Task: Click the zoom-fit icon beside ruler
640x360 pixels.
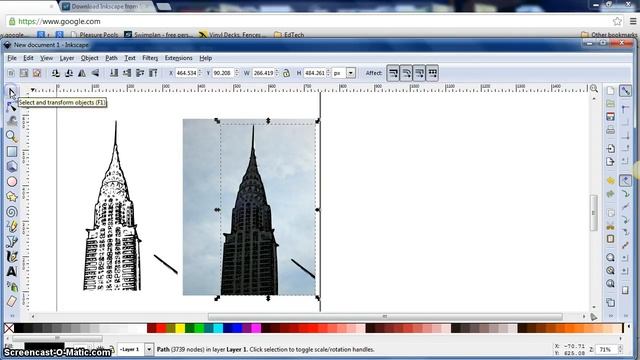Action: (x=594, y=88)
